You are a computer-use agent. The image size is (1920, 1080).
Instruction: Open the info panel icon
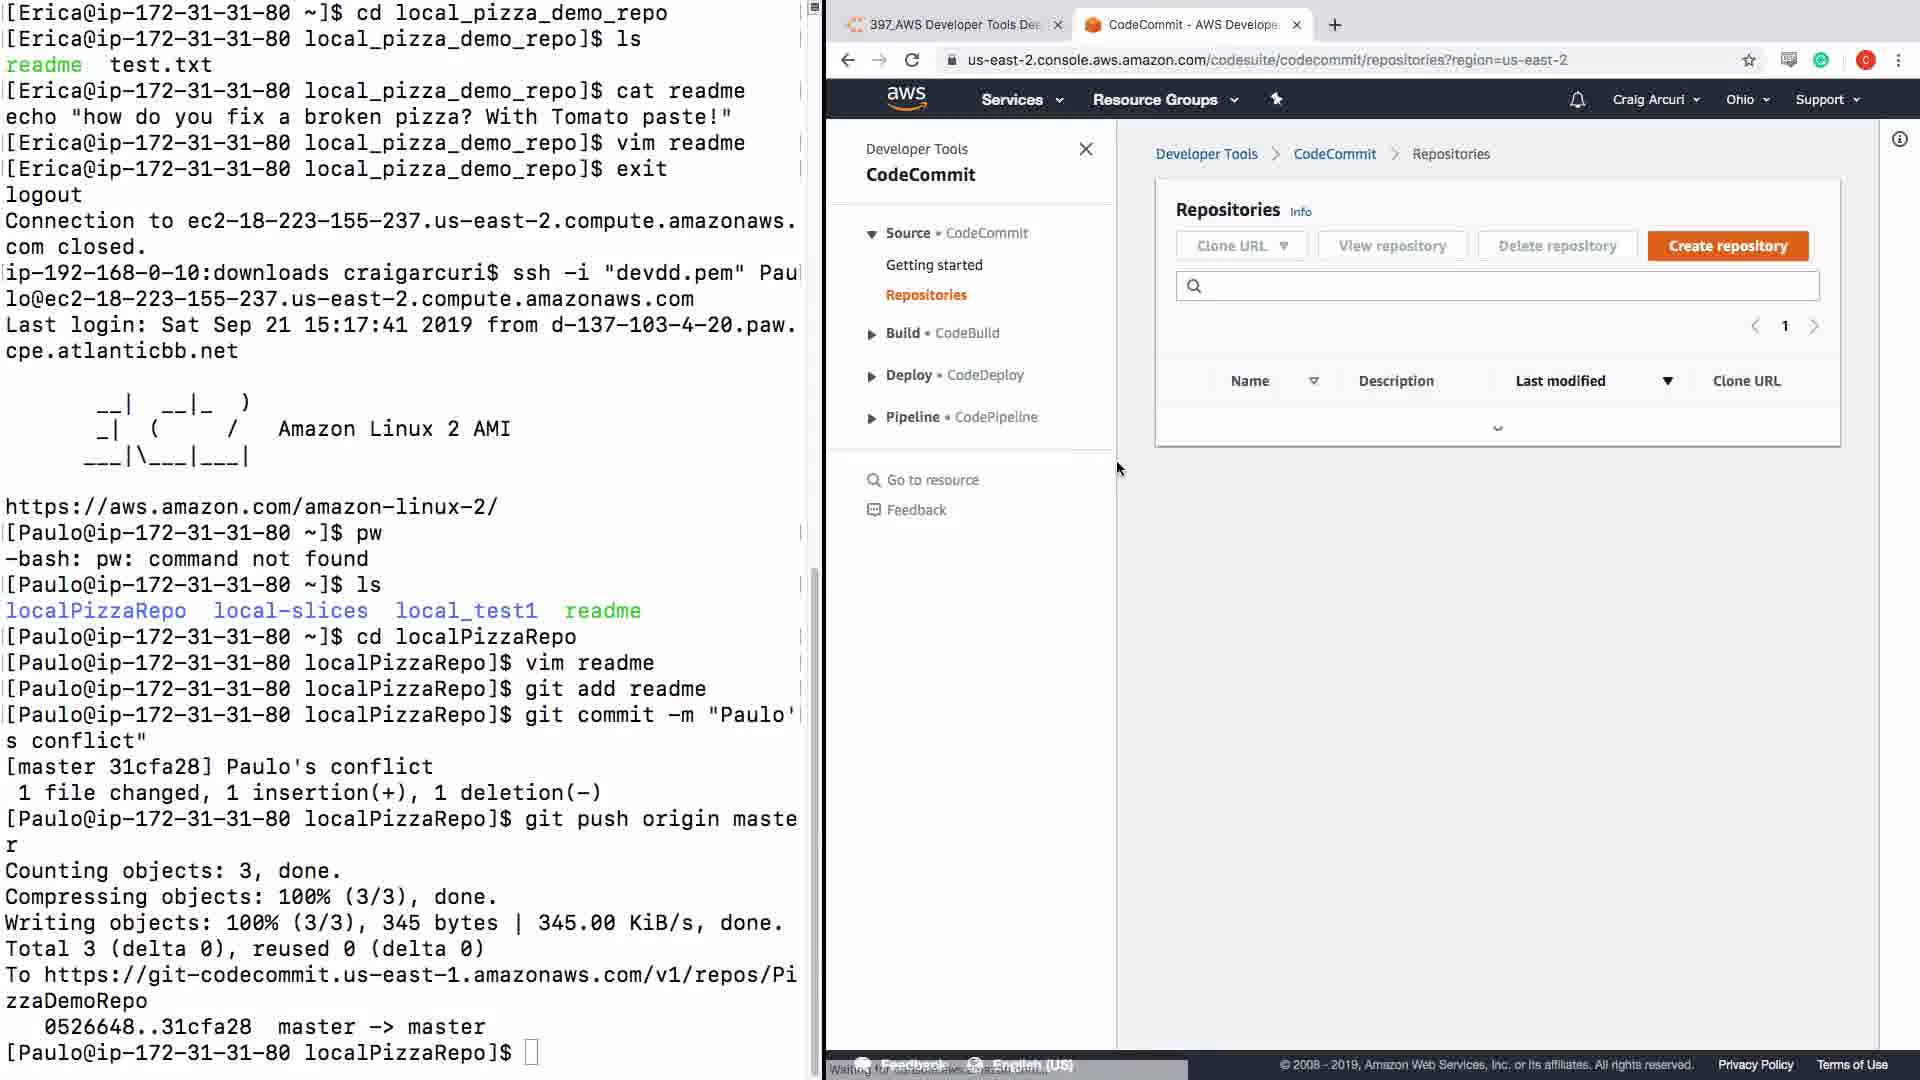click(1899, 139)
